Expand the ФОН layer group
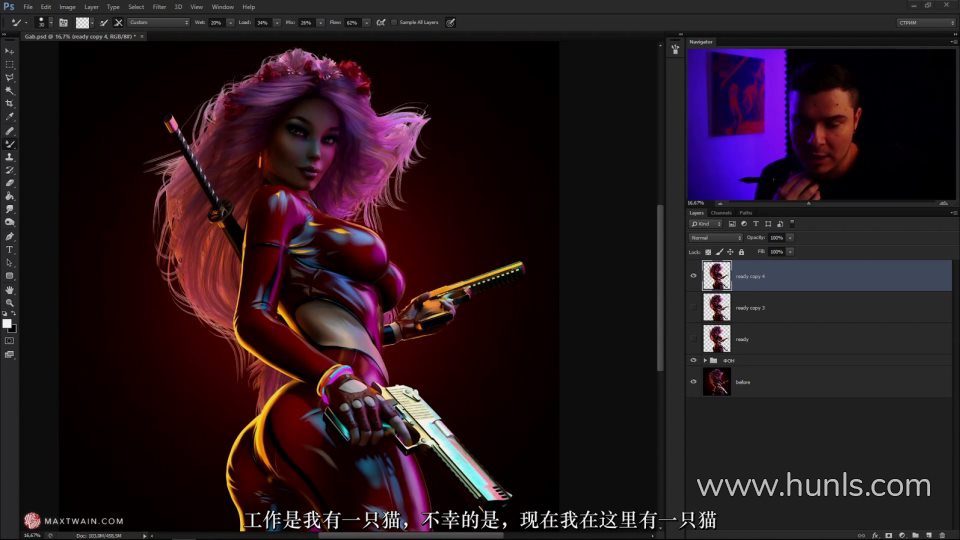The height and width of the screenshot is (540, 960). point(705,361)
